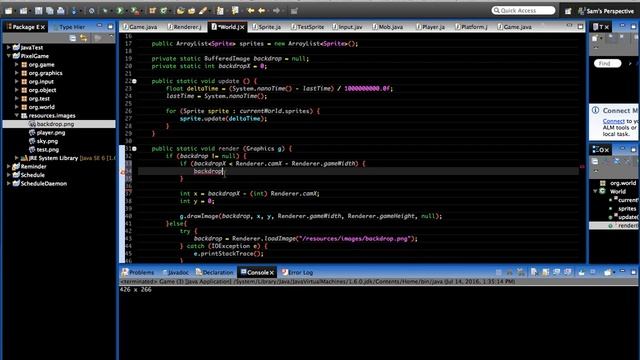Viewport: 640px width, 360px height.
Task: Expand the JRE System Library node
Action: pyautogui.click(x=17, y=158)
